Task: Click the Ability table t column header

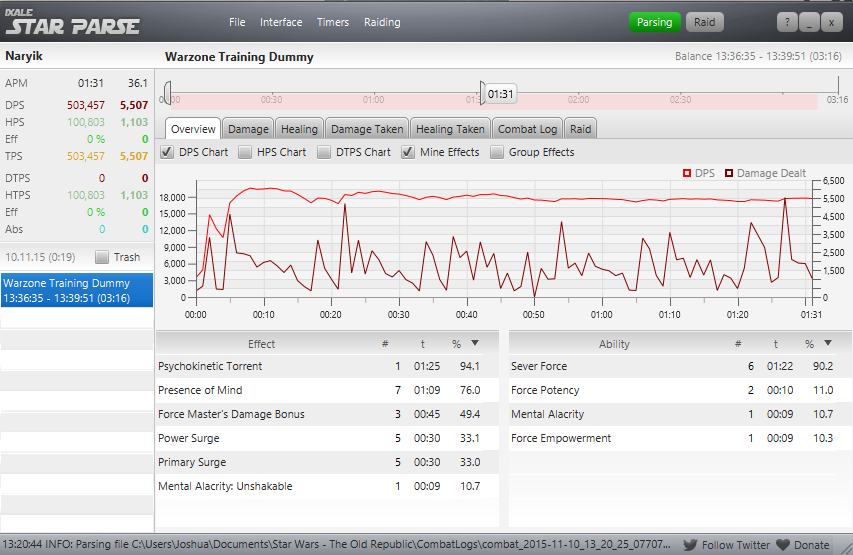Action: [x=776, y=344]
